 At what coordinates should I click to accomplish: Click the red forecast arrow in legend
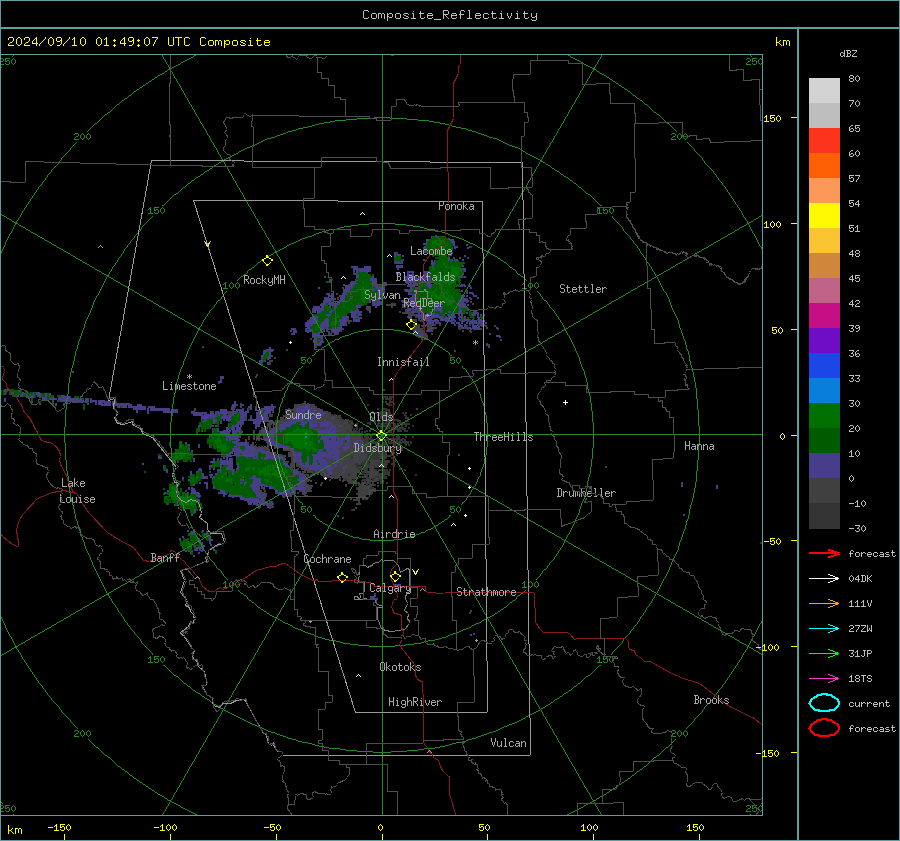click(824, 553)
